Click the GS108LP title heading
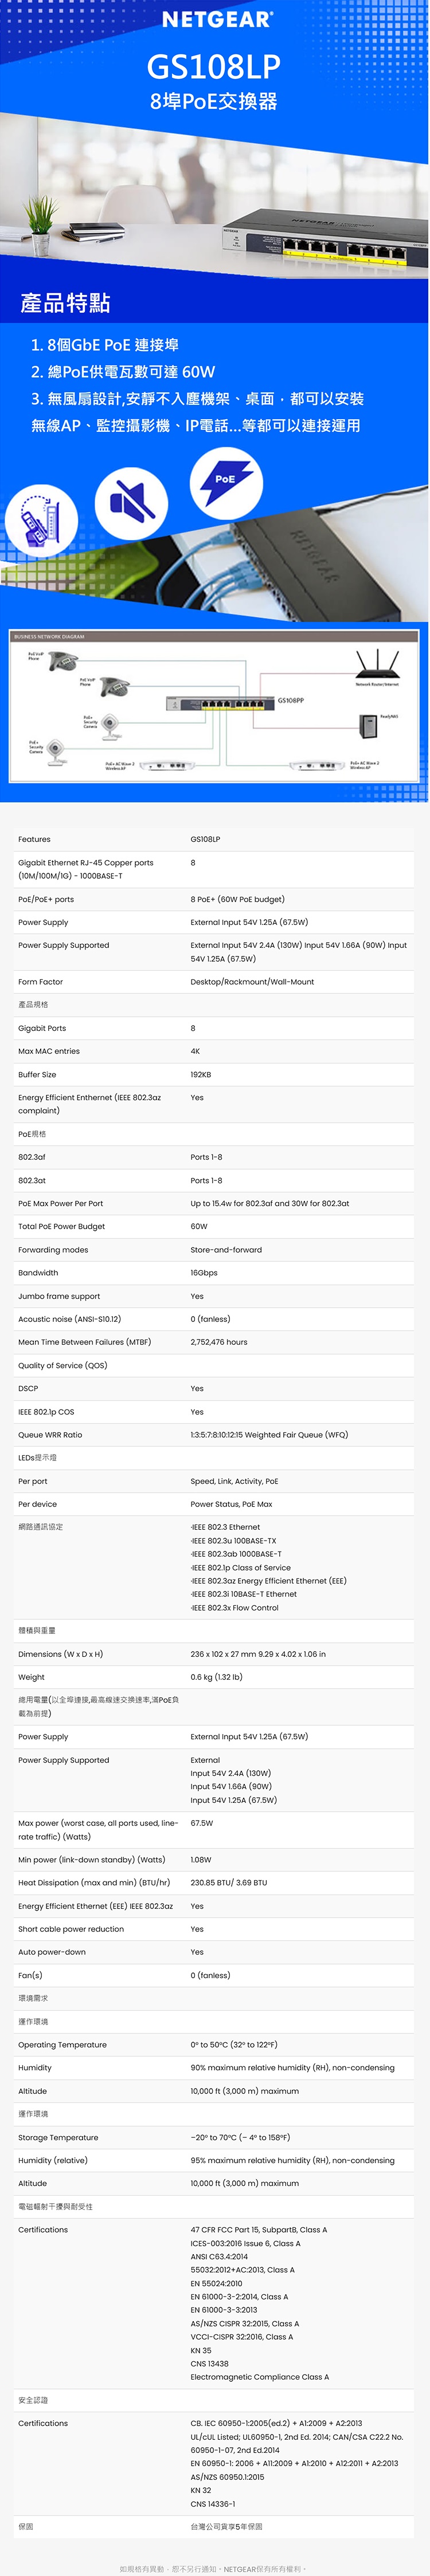Screen dimensions: 430x2576 (214, 67)
